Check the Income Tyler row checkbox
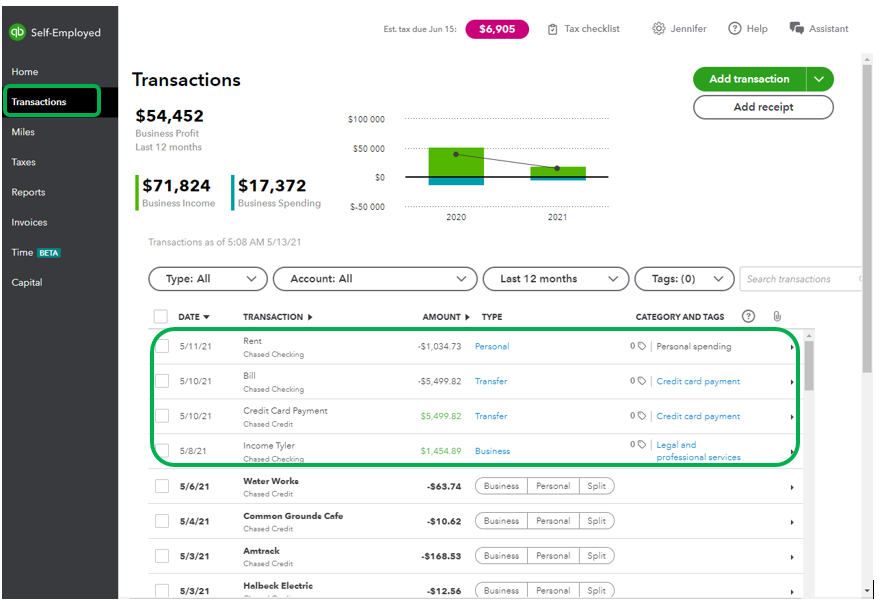The image size is (884, 601). coord(162,450)
